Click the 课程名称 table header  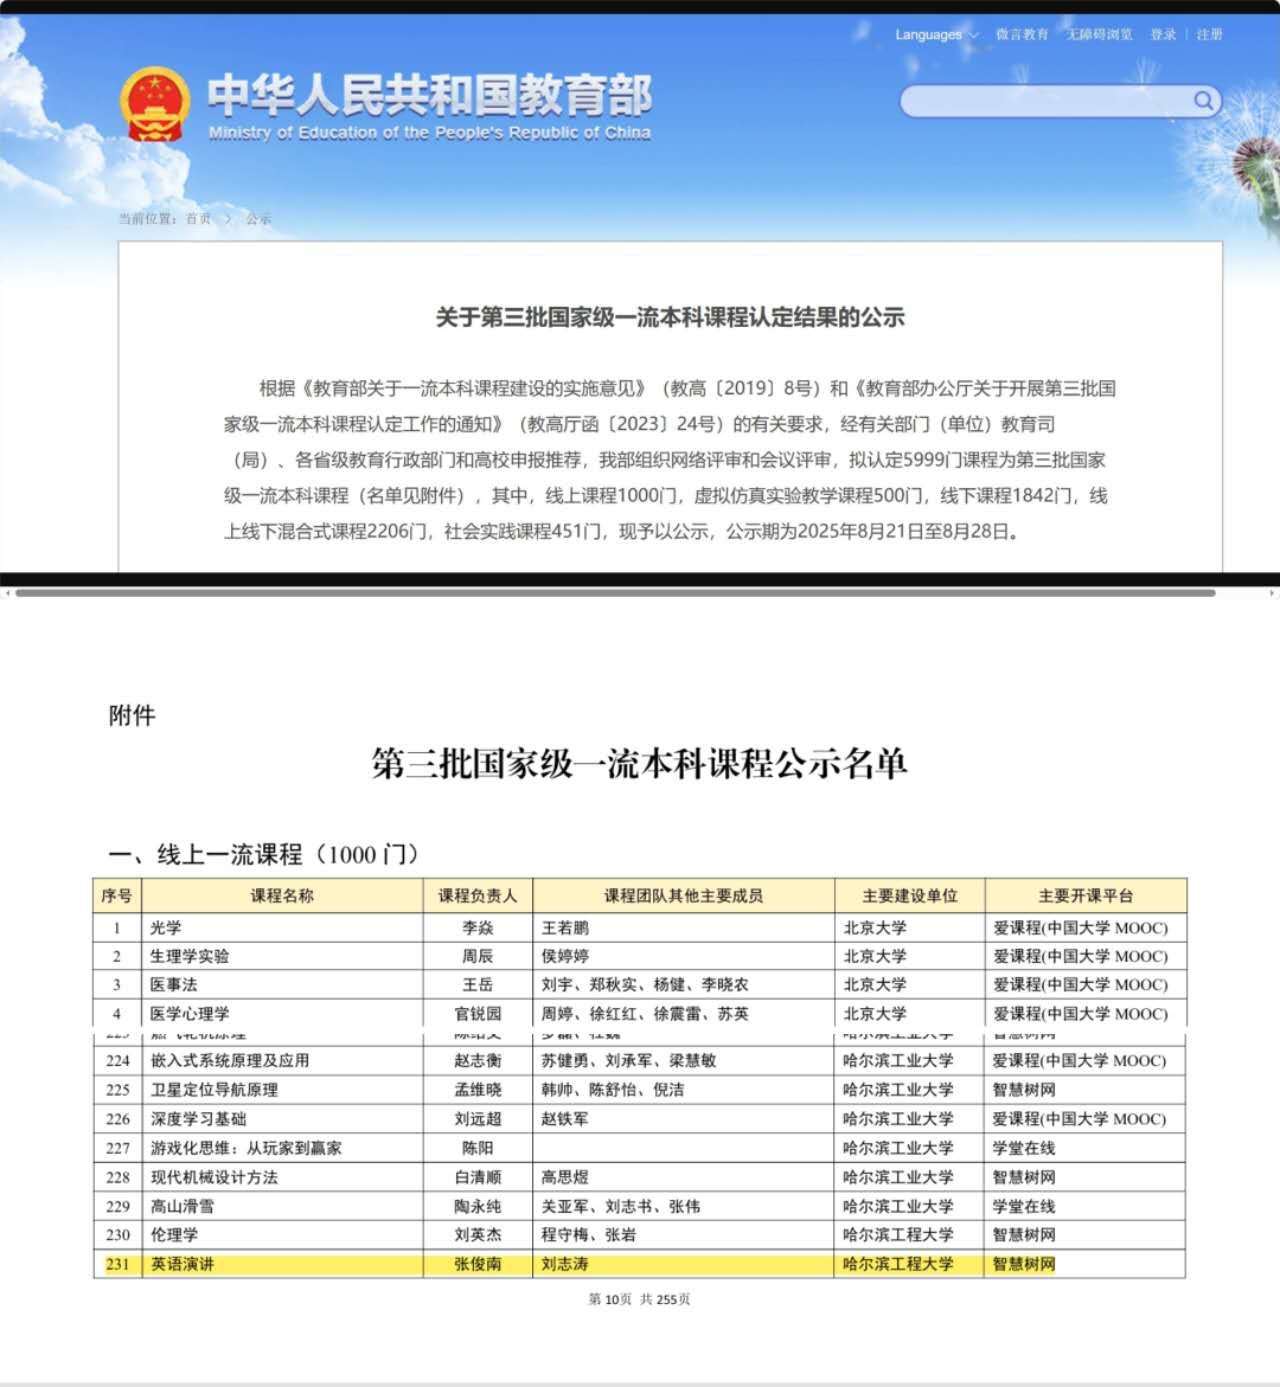click(283, 896)
